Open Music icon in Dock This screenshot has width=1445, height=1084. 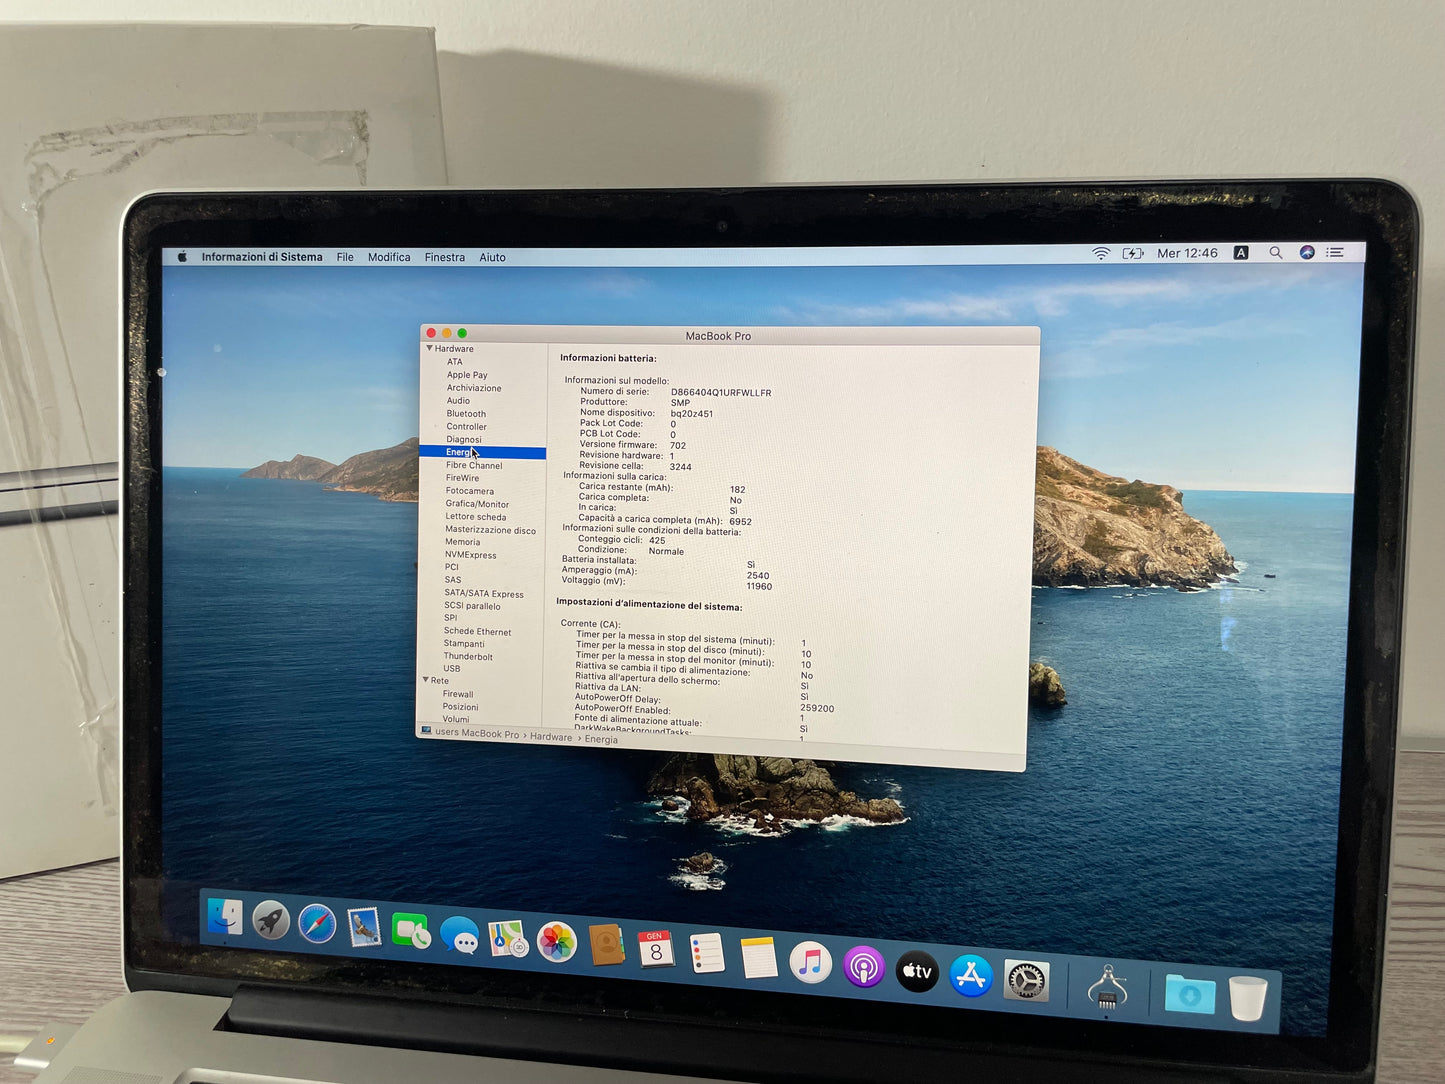coord(810,962)
